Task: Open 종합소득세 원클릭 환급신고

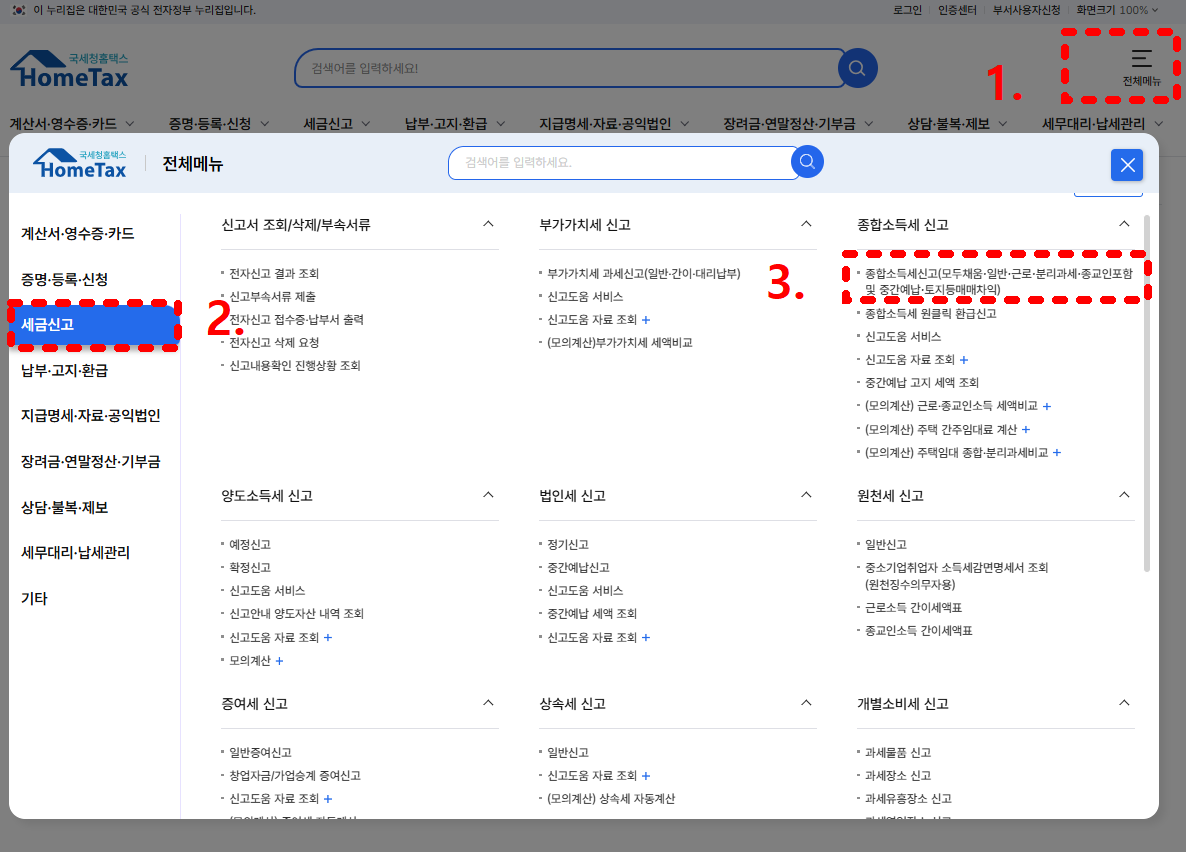Action: (x=930, y=313)
